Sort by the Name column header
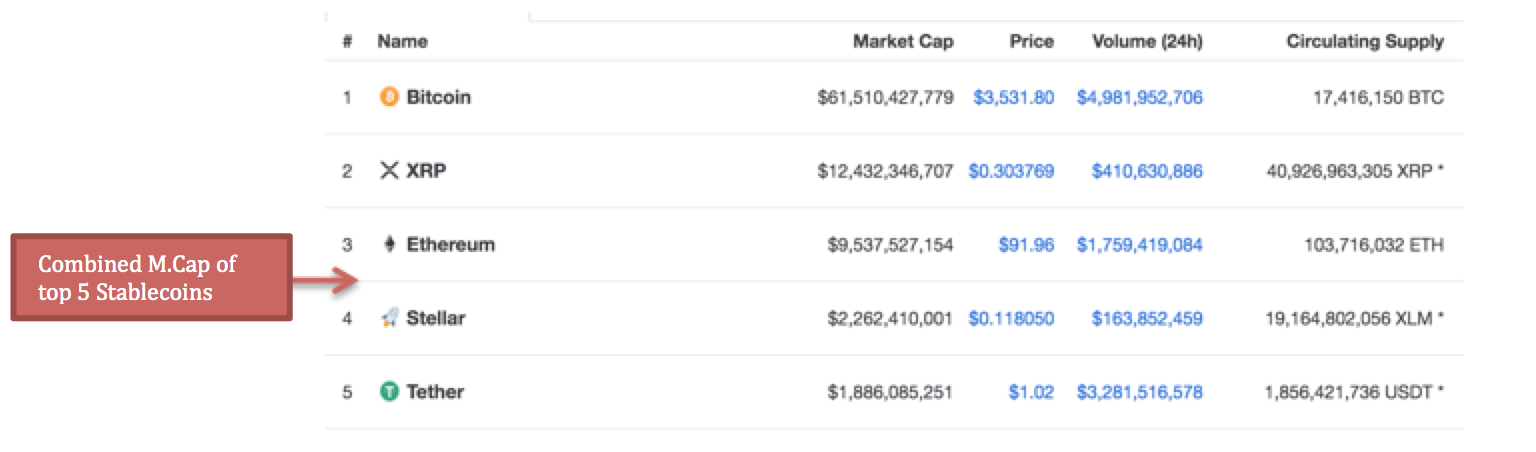The image size is (1536, 452). pos(402,41)
